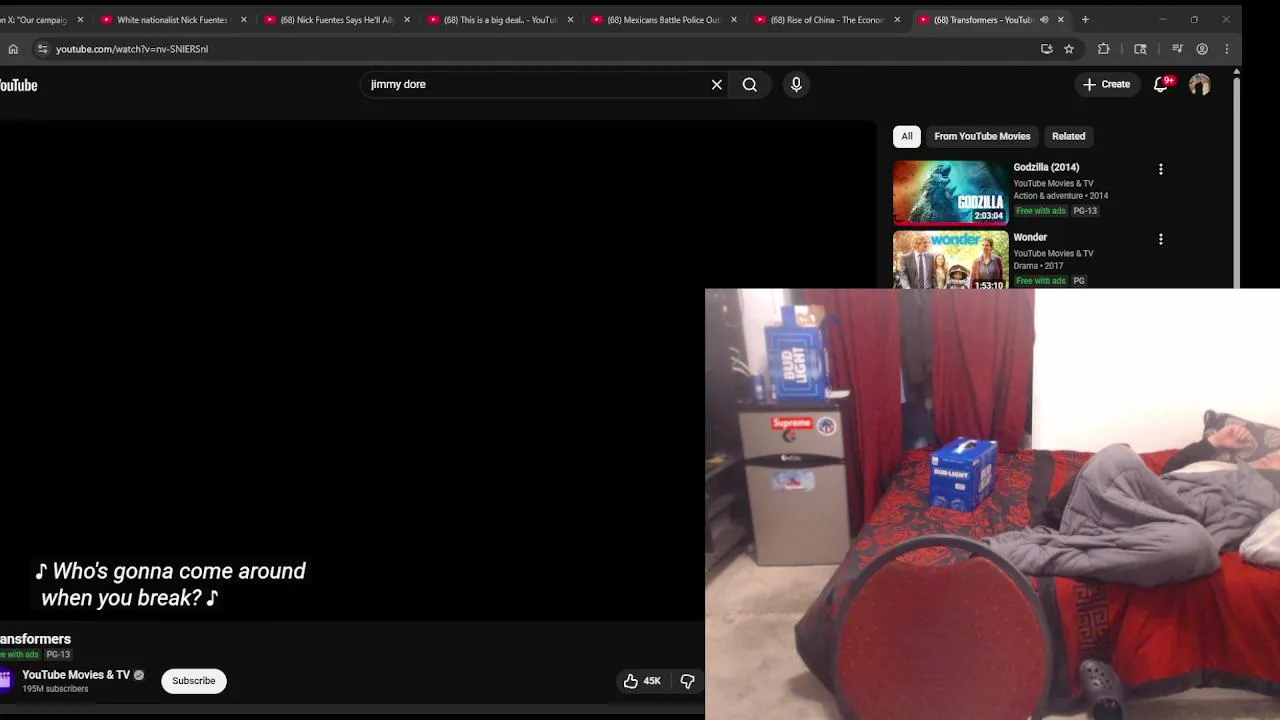Click the 195M subscribers text
This screenshot has width=1280, height=720.
coord(55,689)
